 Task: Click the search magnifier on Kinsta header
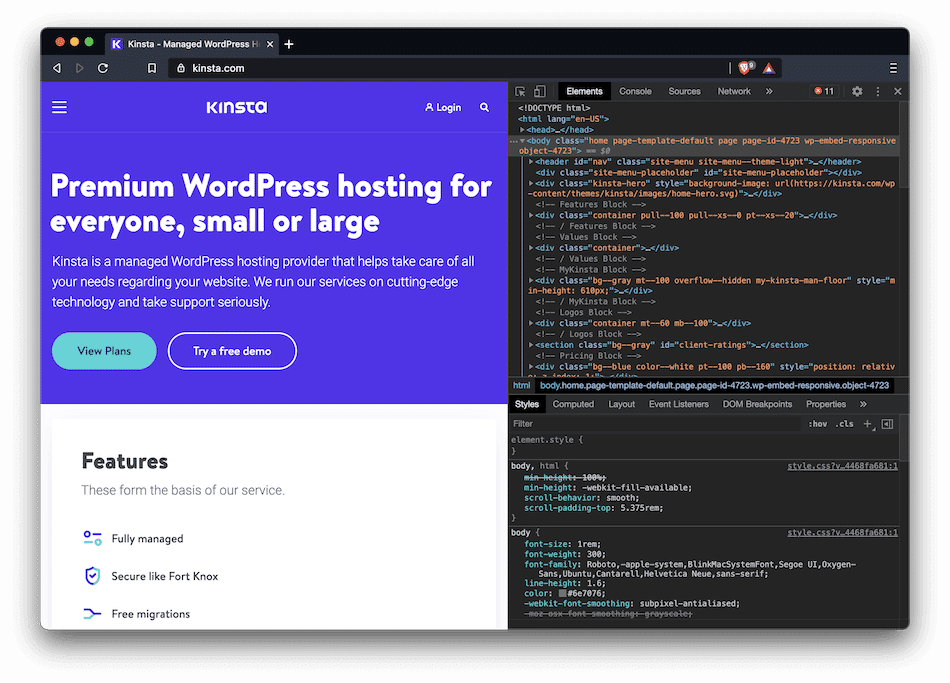point(485,107)
